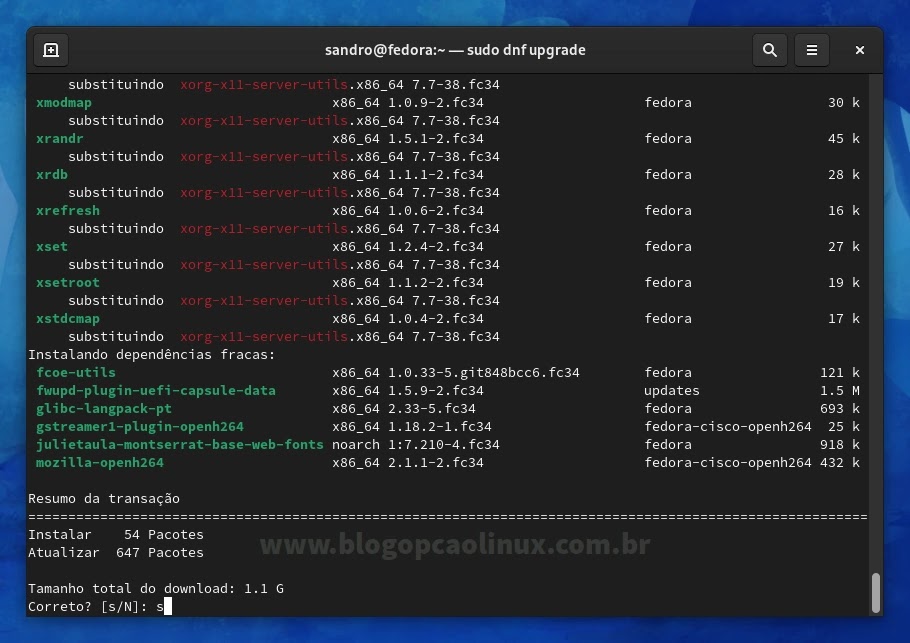This screenshot has width=910, height=643.
Task: Close the terminal window
Action: pyautogui.click(x=860, y=50)
